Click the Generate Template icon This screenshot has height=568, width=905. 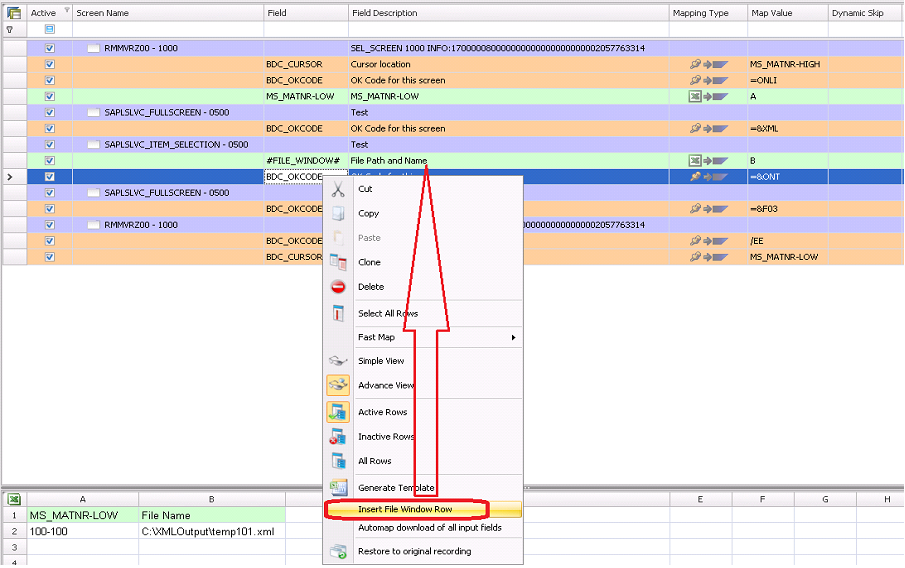(x=338, y=487)
